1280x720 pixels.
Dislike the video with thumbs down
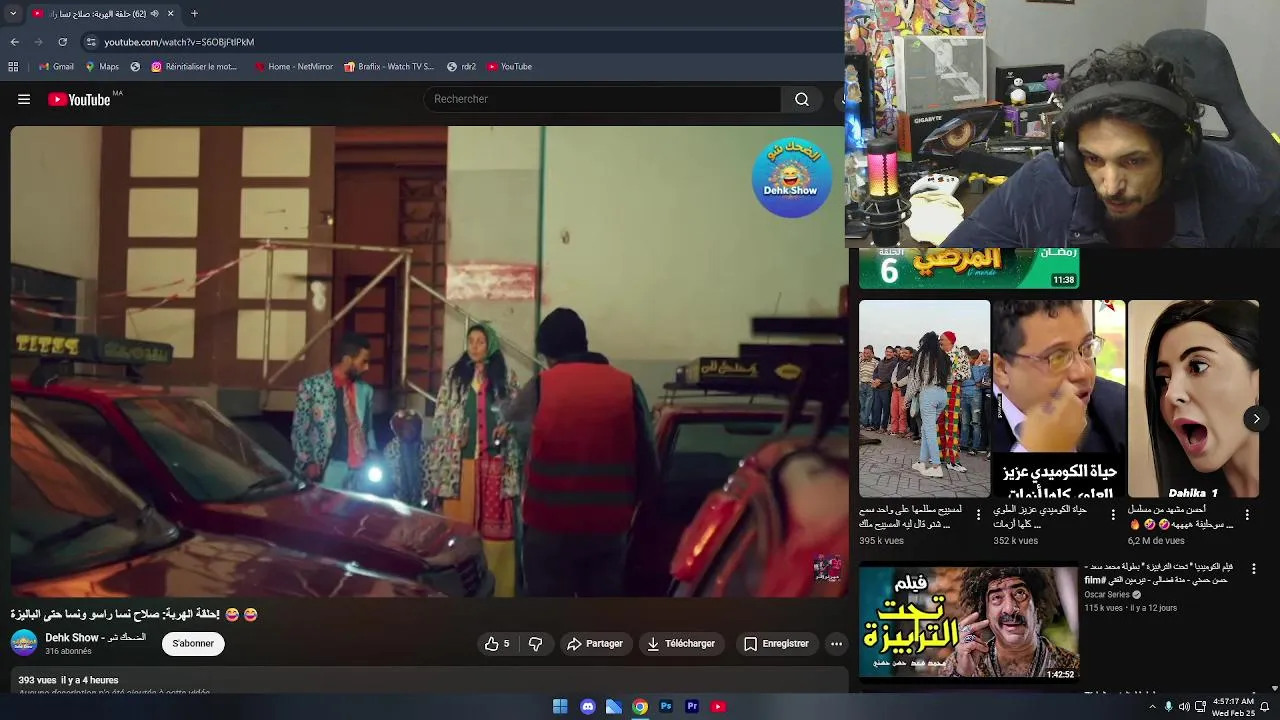pyautogui.click(x=535, y=644)
